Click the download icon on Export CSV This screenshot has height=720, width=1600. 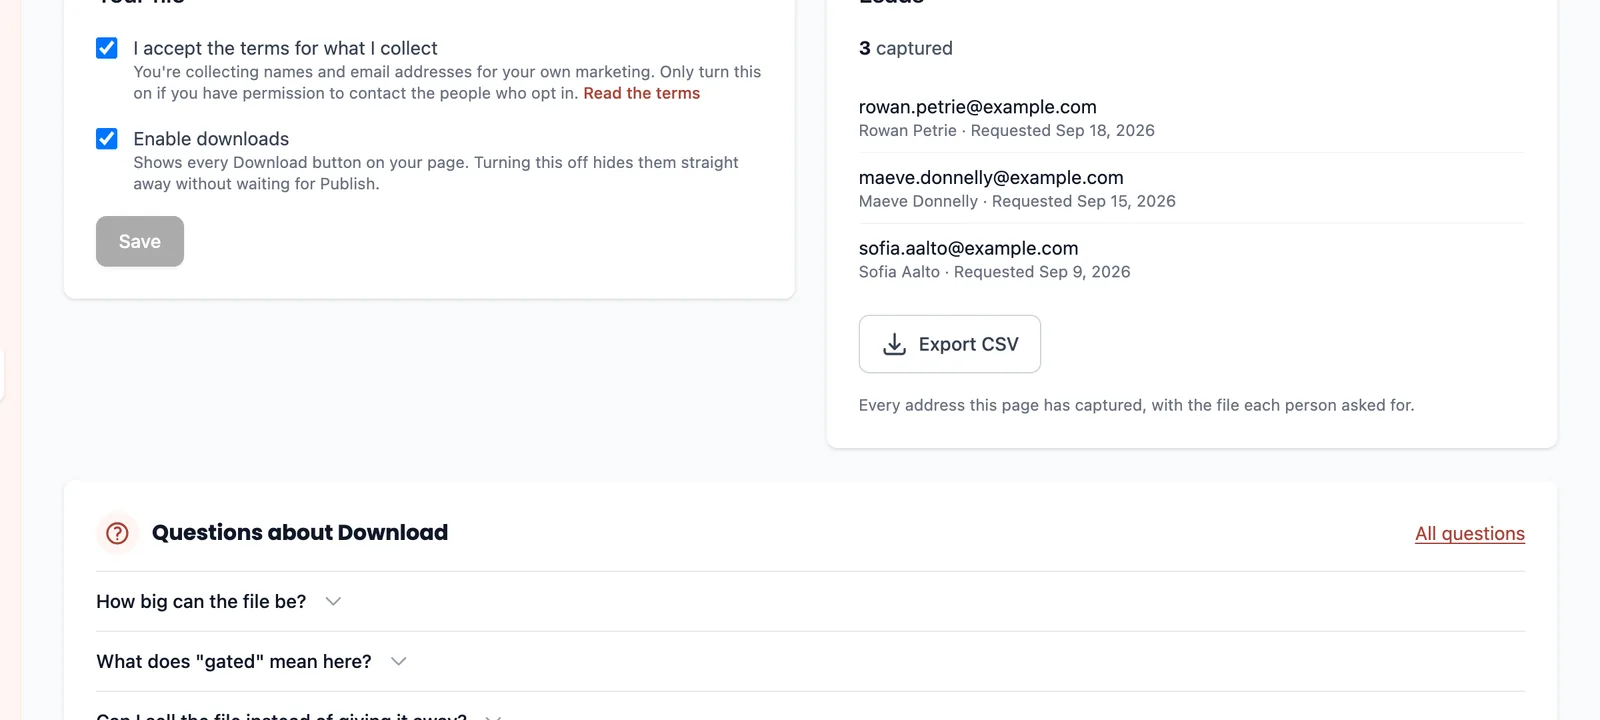(894, 344)
